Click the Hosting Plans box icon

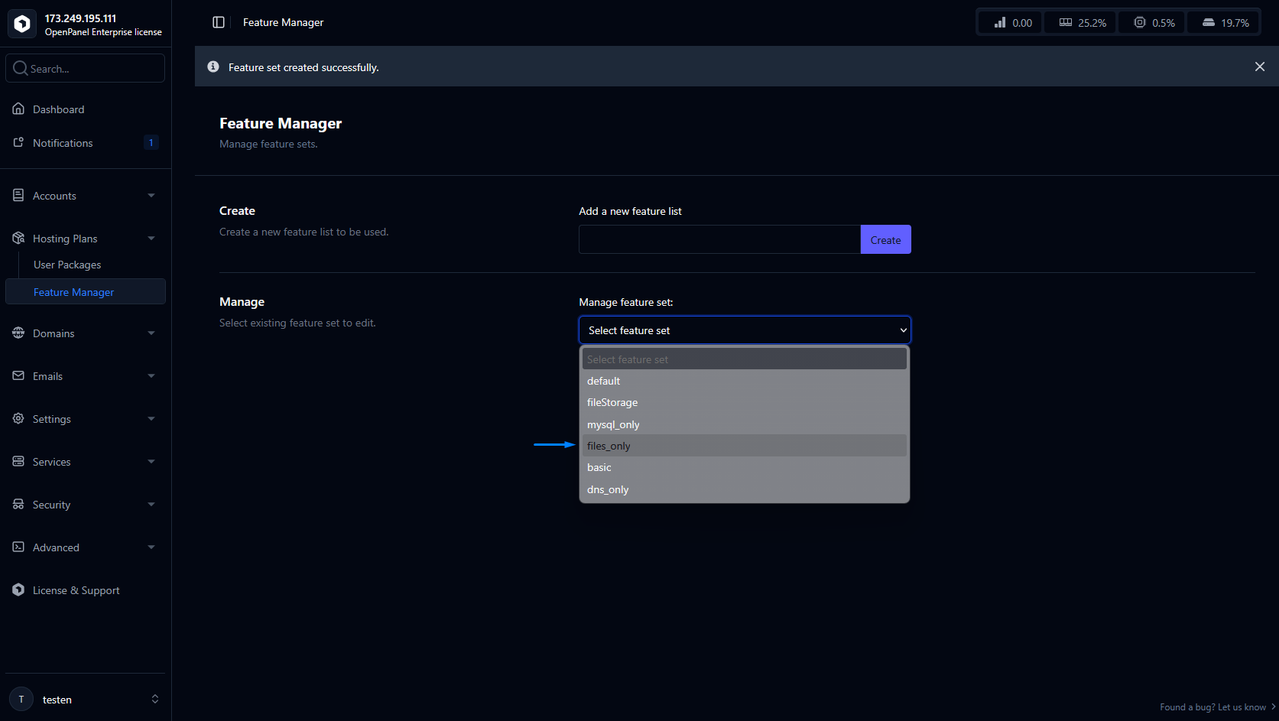point(18,239)
